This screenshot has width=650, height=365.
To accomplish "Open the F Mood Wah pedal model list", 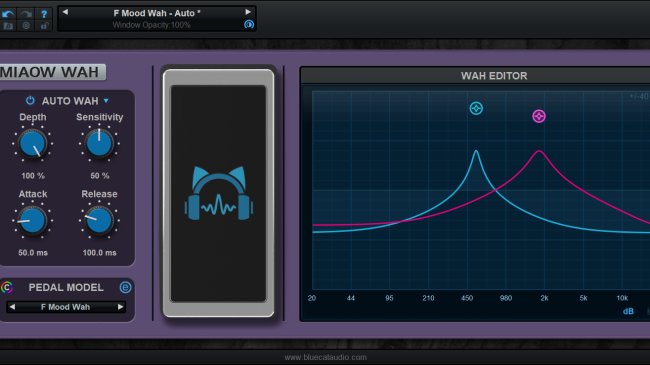I will coord(65,307).
